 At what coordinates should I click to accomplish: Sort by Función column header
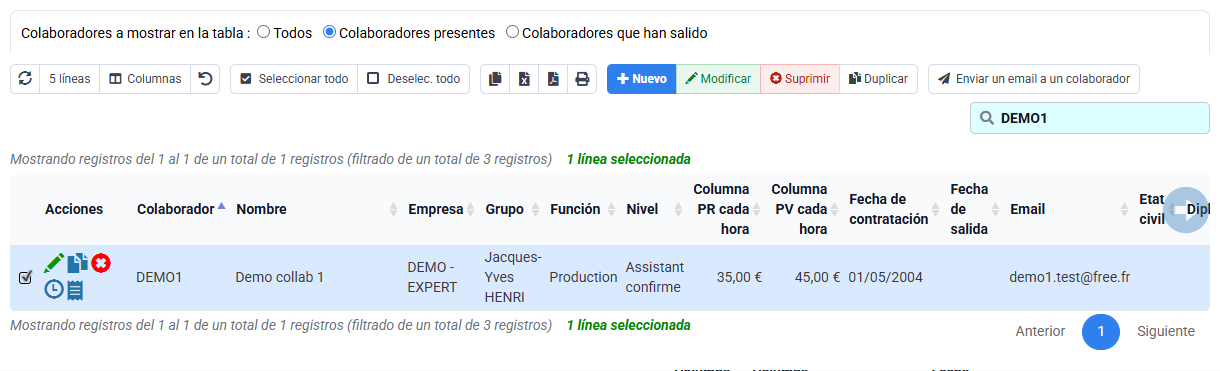580,209
